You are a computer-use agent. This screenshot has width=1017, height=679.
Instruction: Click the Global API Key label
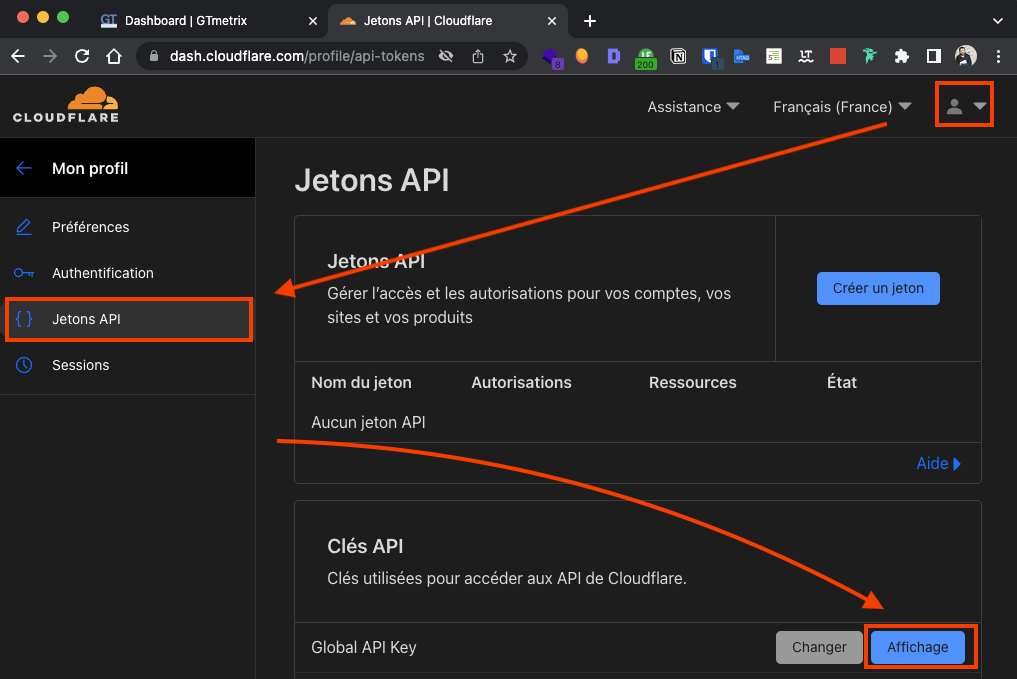click(x=364, y=647)
